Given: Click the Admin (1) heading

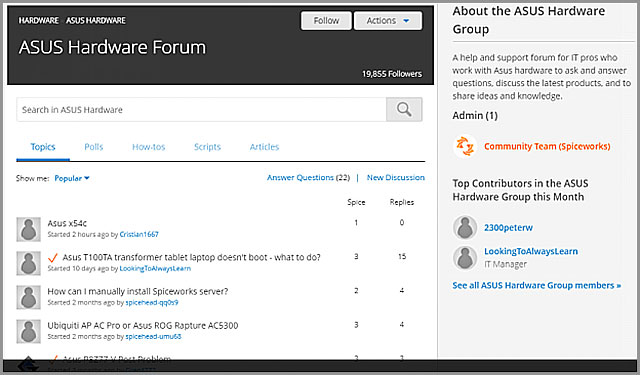Looking at the screenshot, I should point(475,115).
